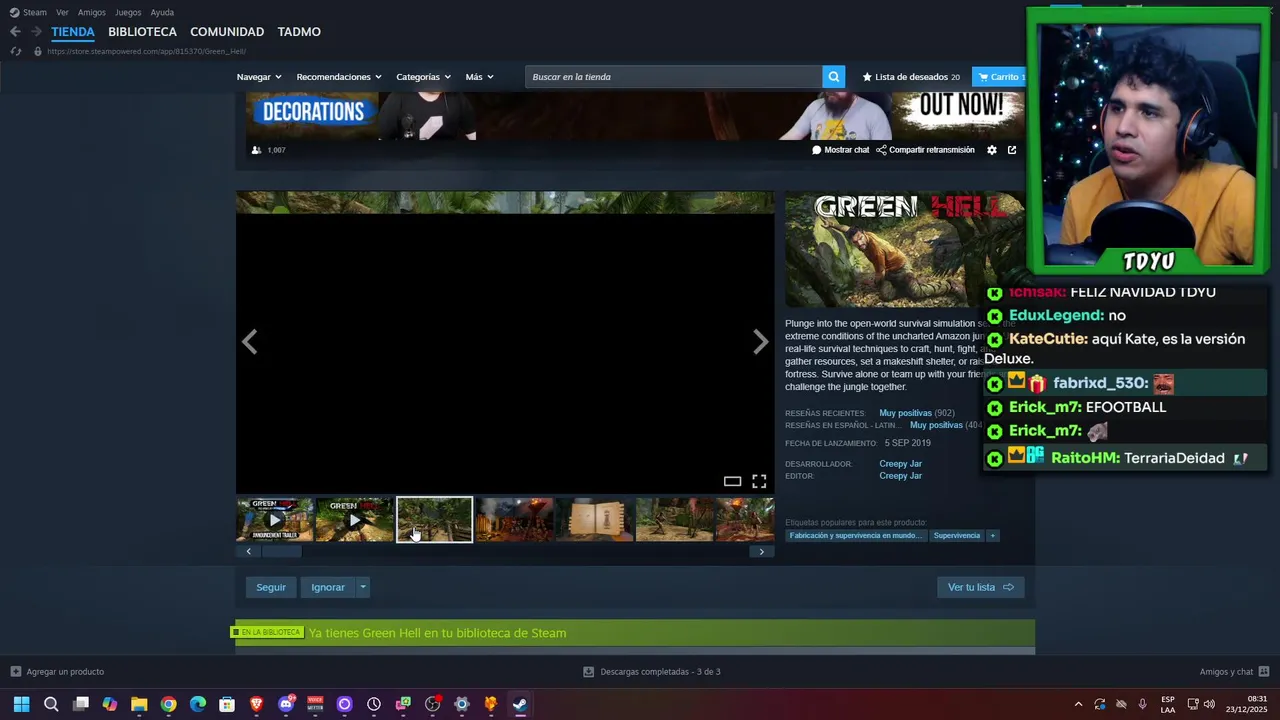
Task: Go back with the Steam back arrow
Action: point(15,32)
